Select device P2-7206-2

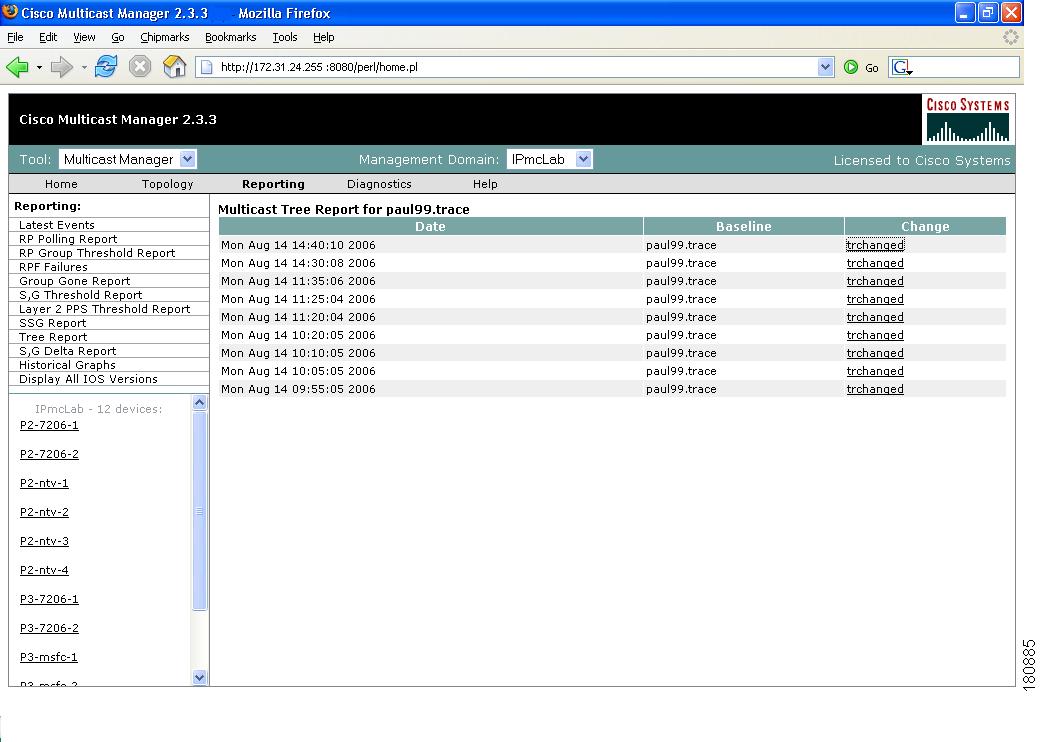(49, 454)
